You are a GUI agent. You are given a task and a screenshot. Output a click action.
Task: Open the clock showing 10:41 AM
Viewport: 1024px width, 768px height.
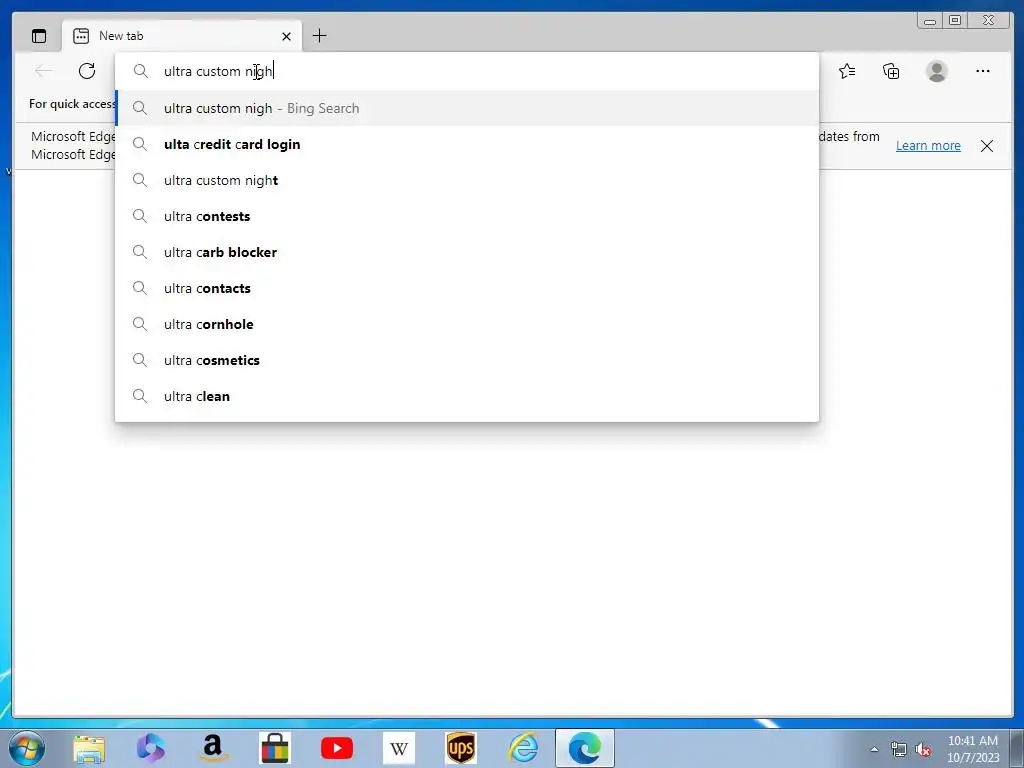point(973,748)
